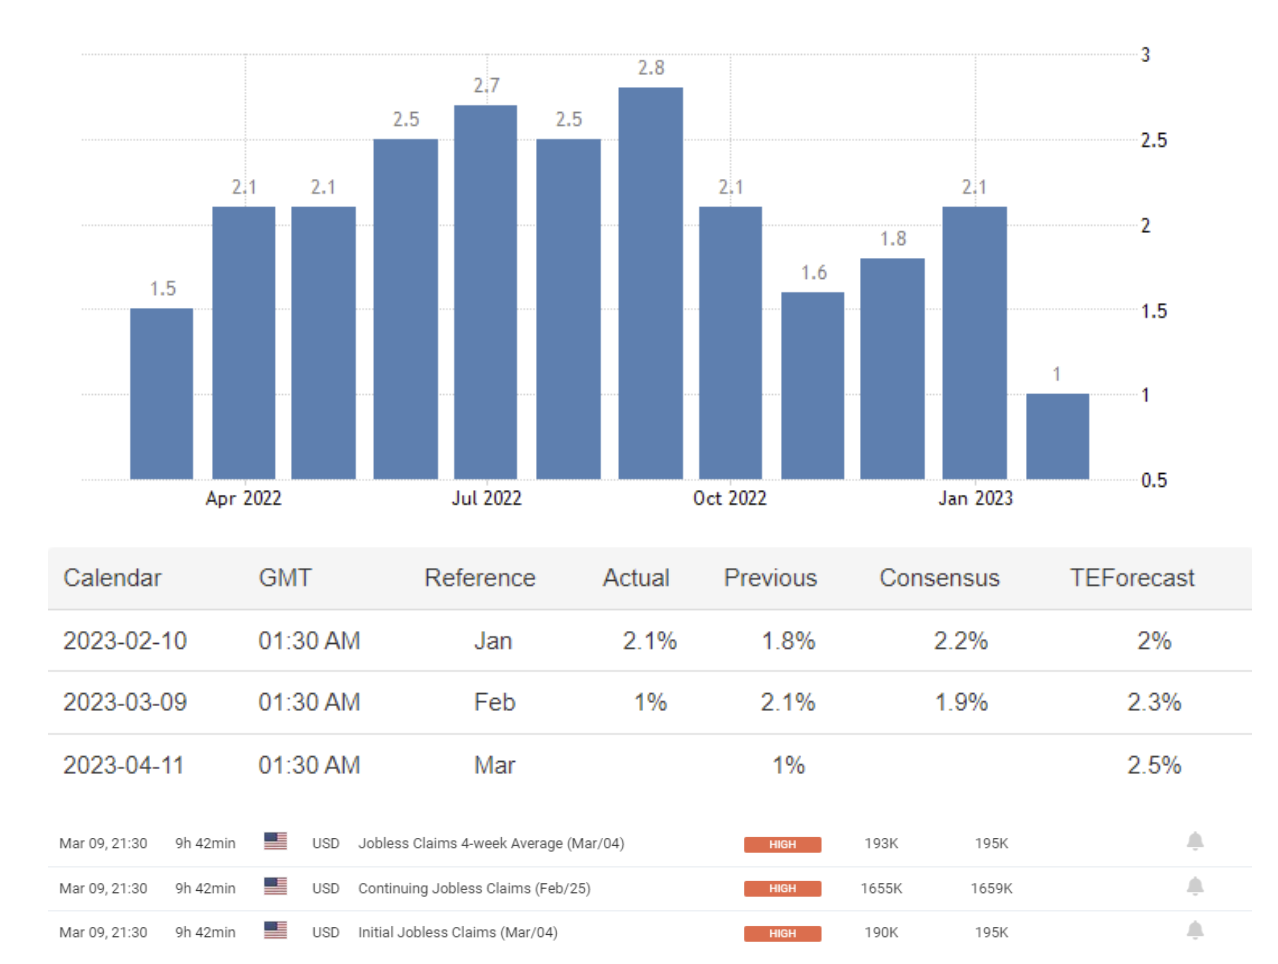
Task: Click the tallest chart bar labeled 2.8
Action: pyautogui.click(x=650, y=285)
